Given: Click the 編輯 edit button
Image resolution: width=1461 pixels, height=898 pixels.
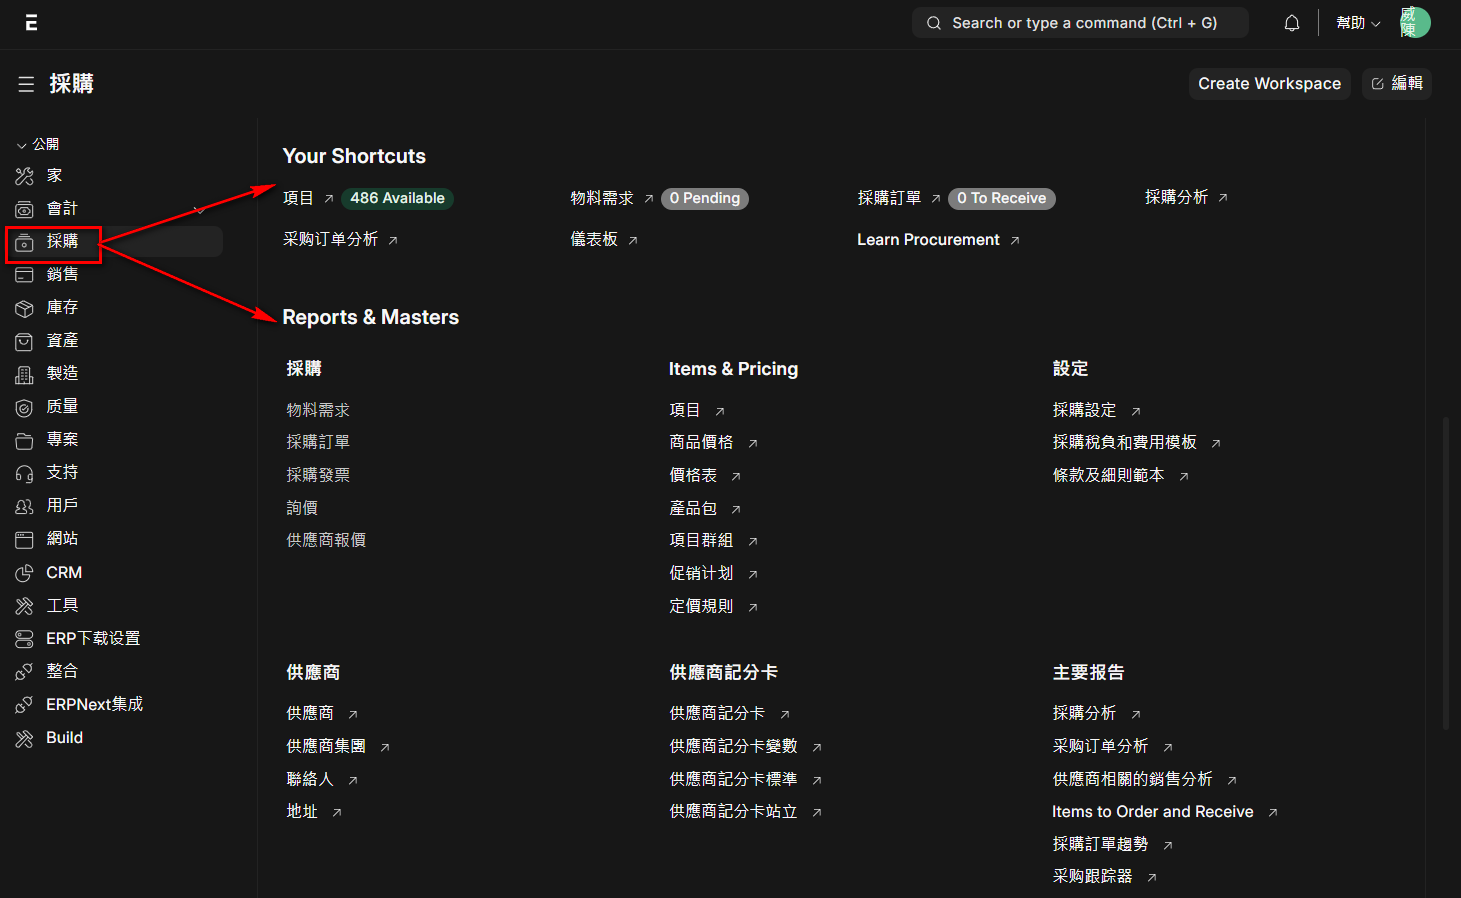Looking at the screenshot, I should coord(1397,84).
